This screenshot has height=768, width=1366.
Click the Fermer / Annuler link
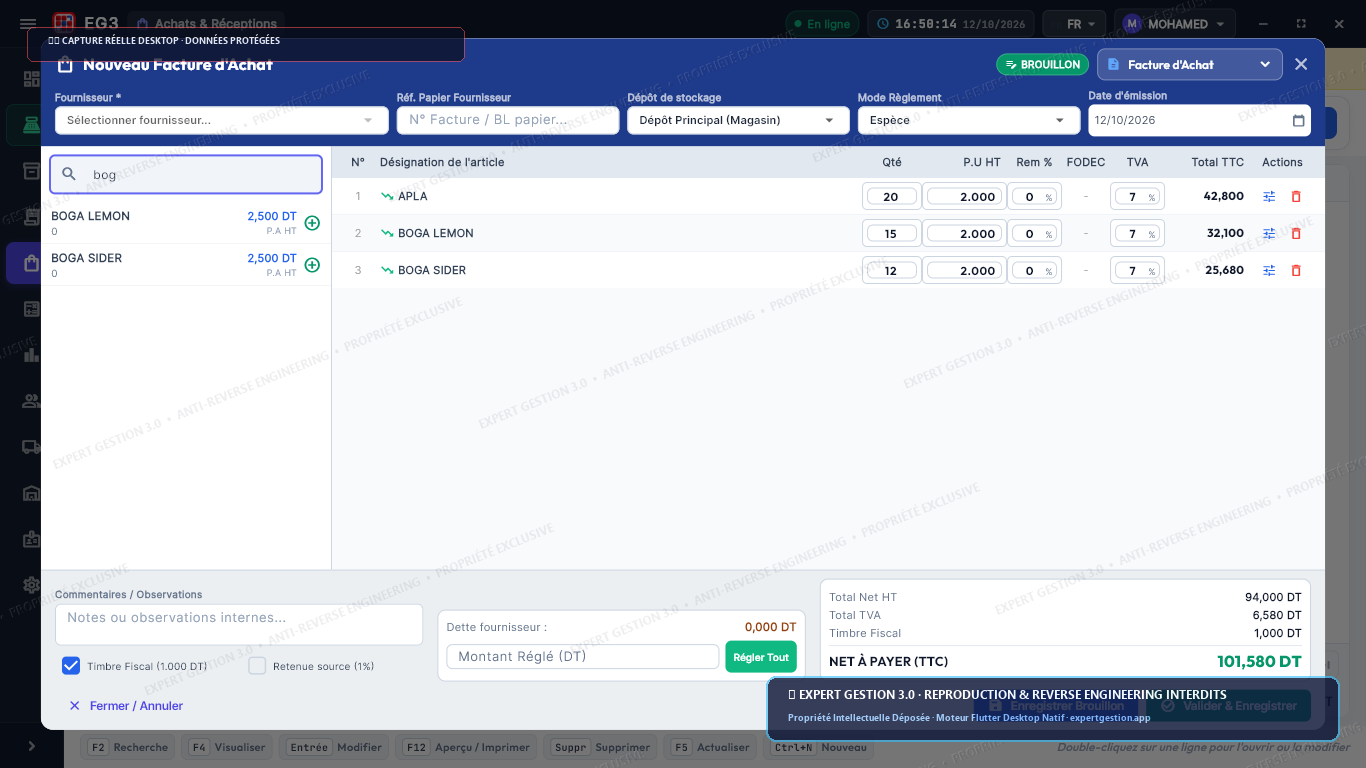[x=126, y=706]
